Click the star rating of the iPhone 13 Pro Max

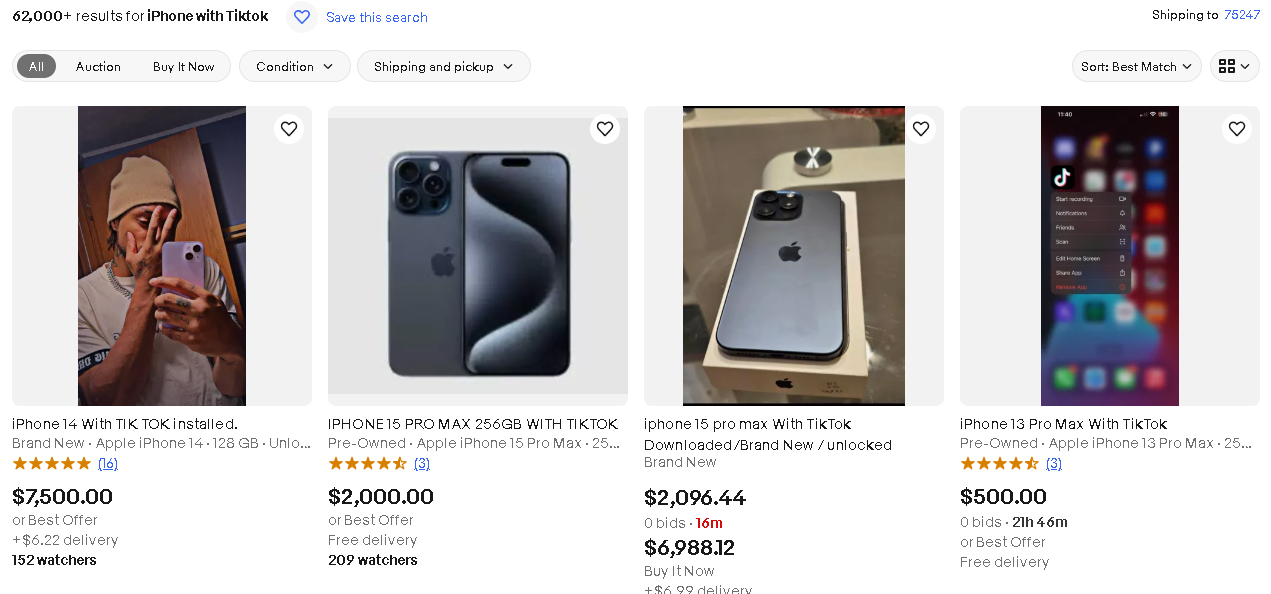pos(999,464)
